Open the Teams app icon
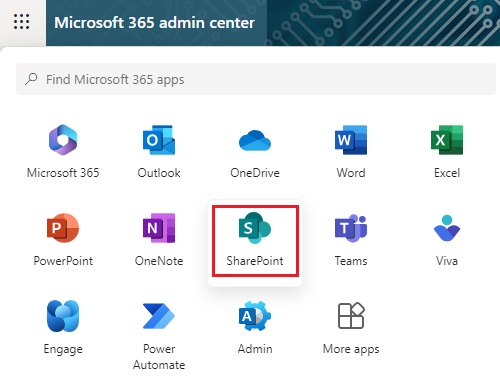The image size is (500, 390). click(351, 228)
